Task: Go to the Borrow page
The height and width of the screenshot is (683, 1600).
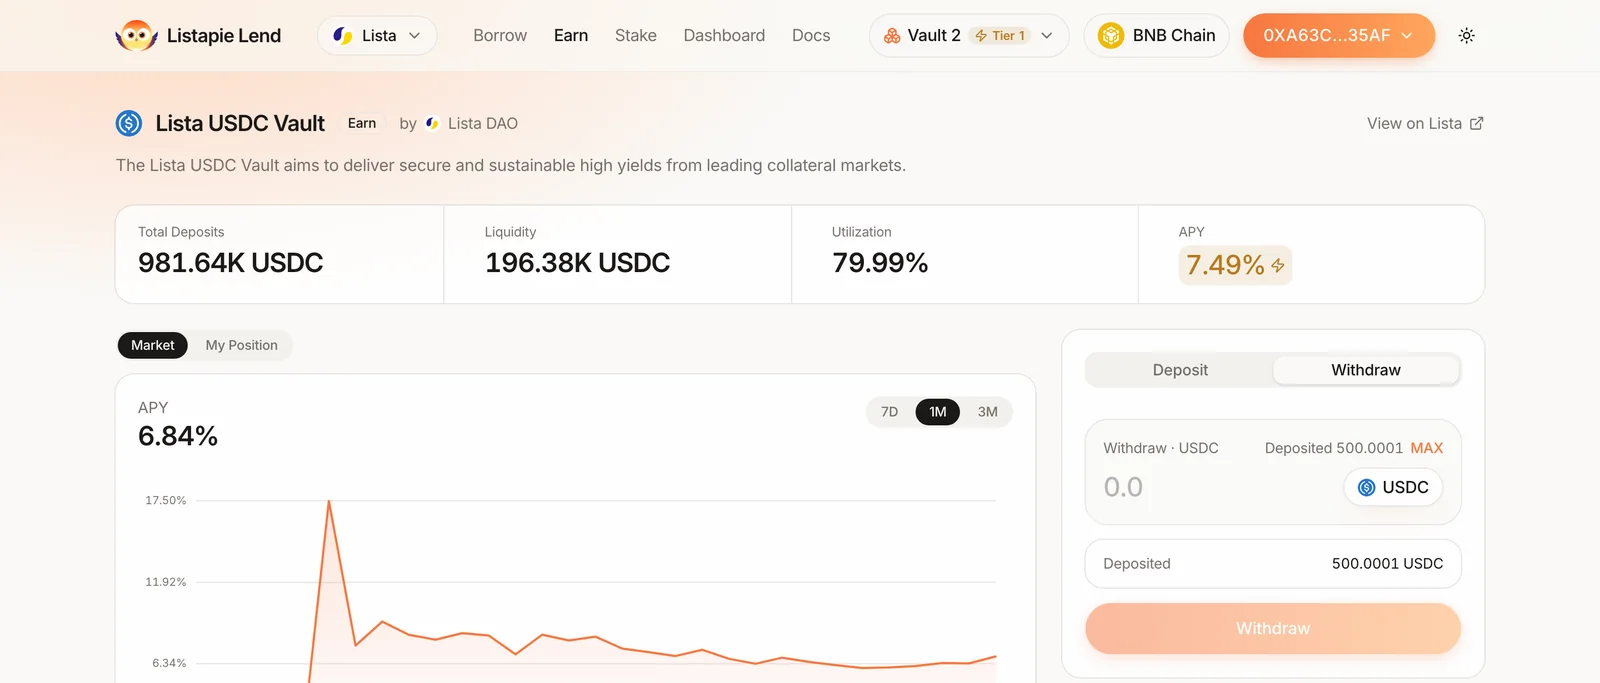Action: [500, 36]
